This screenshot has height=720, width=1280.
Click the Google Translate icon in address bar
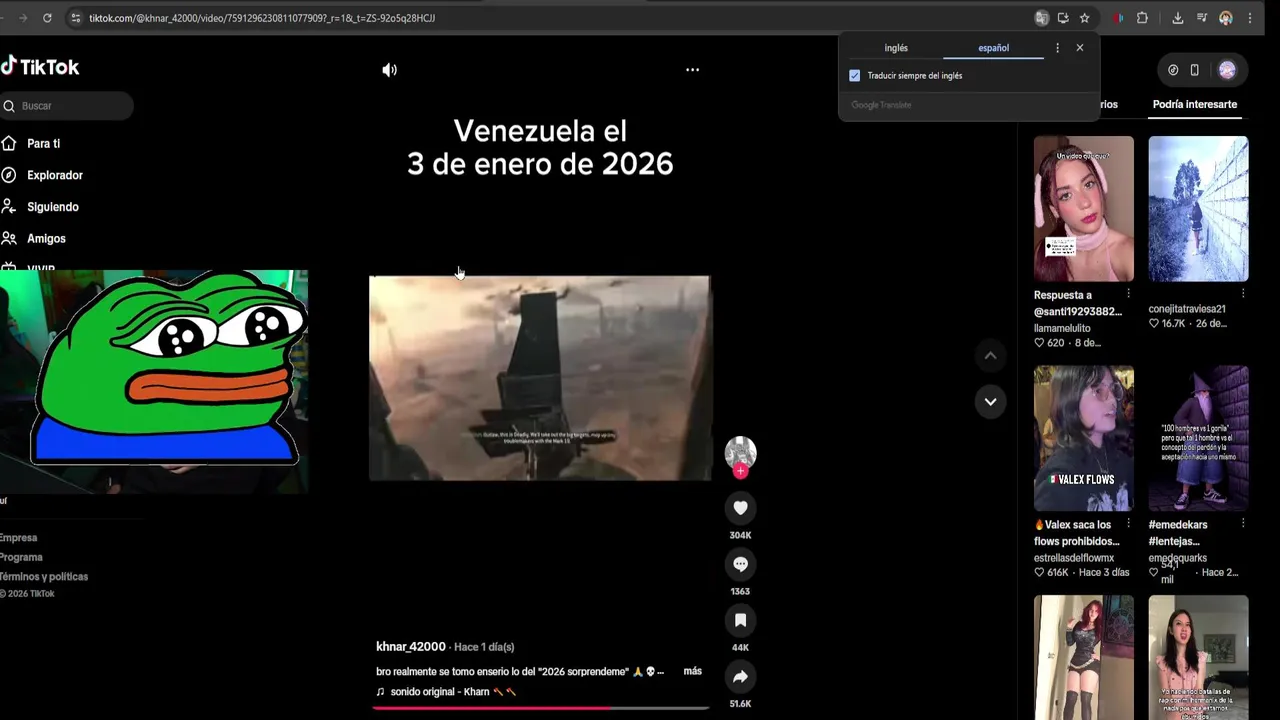1041,18
